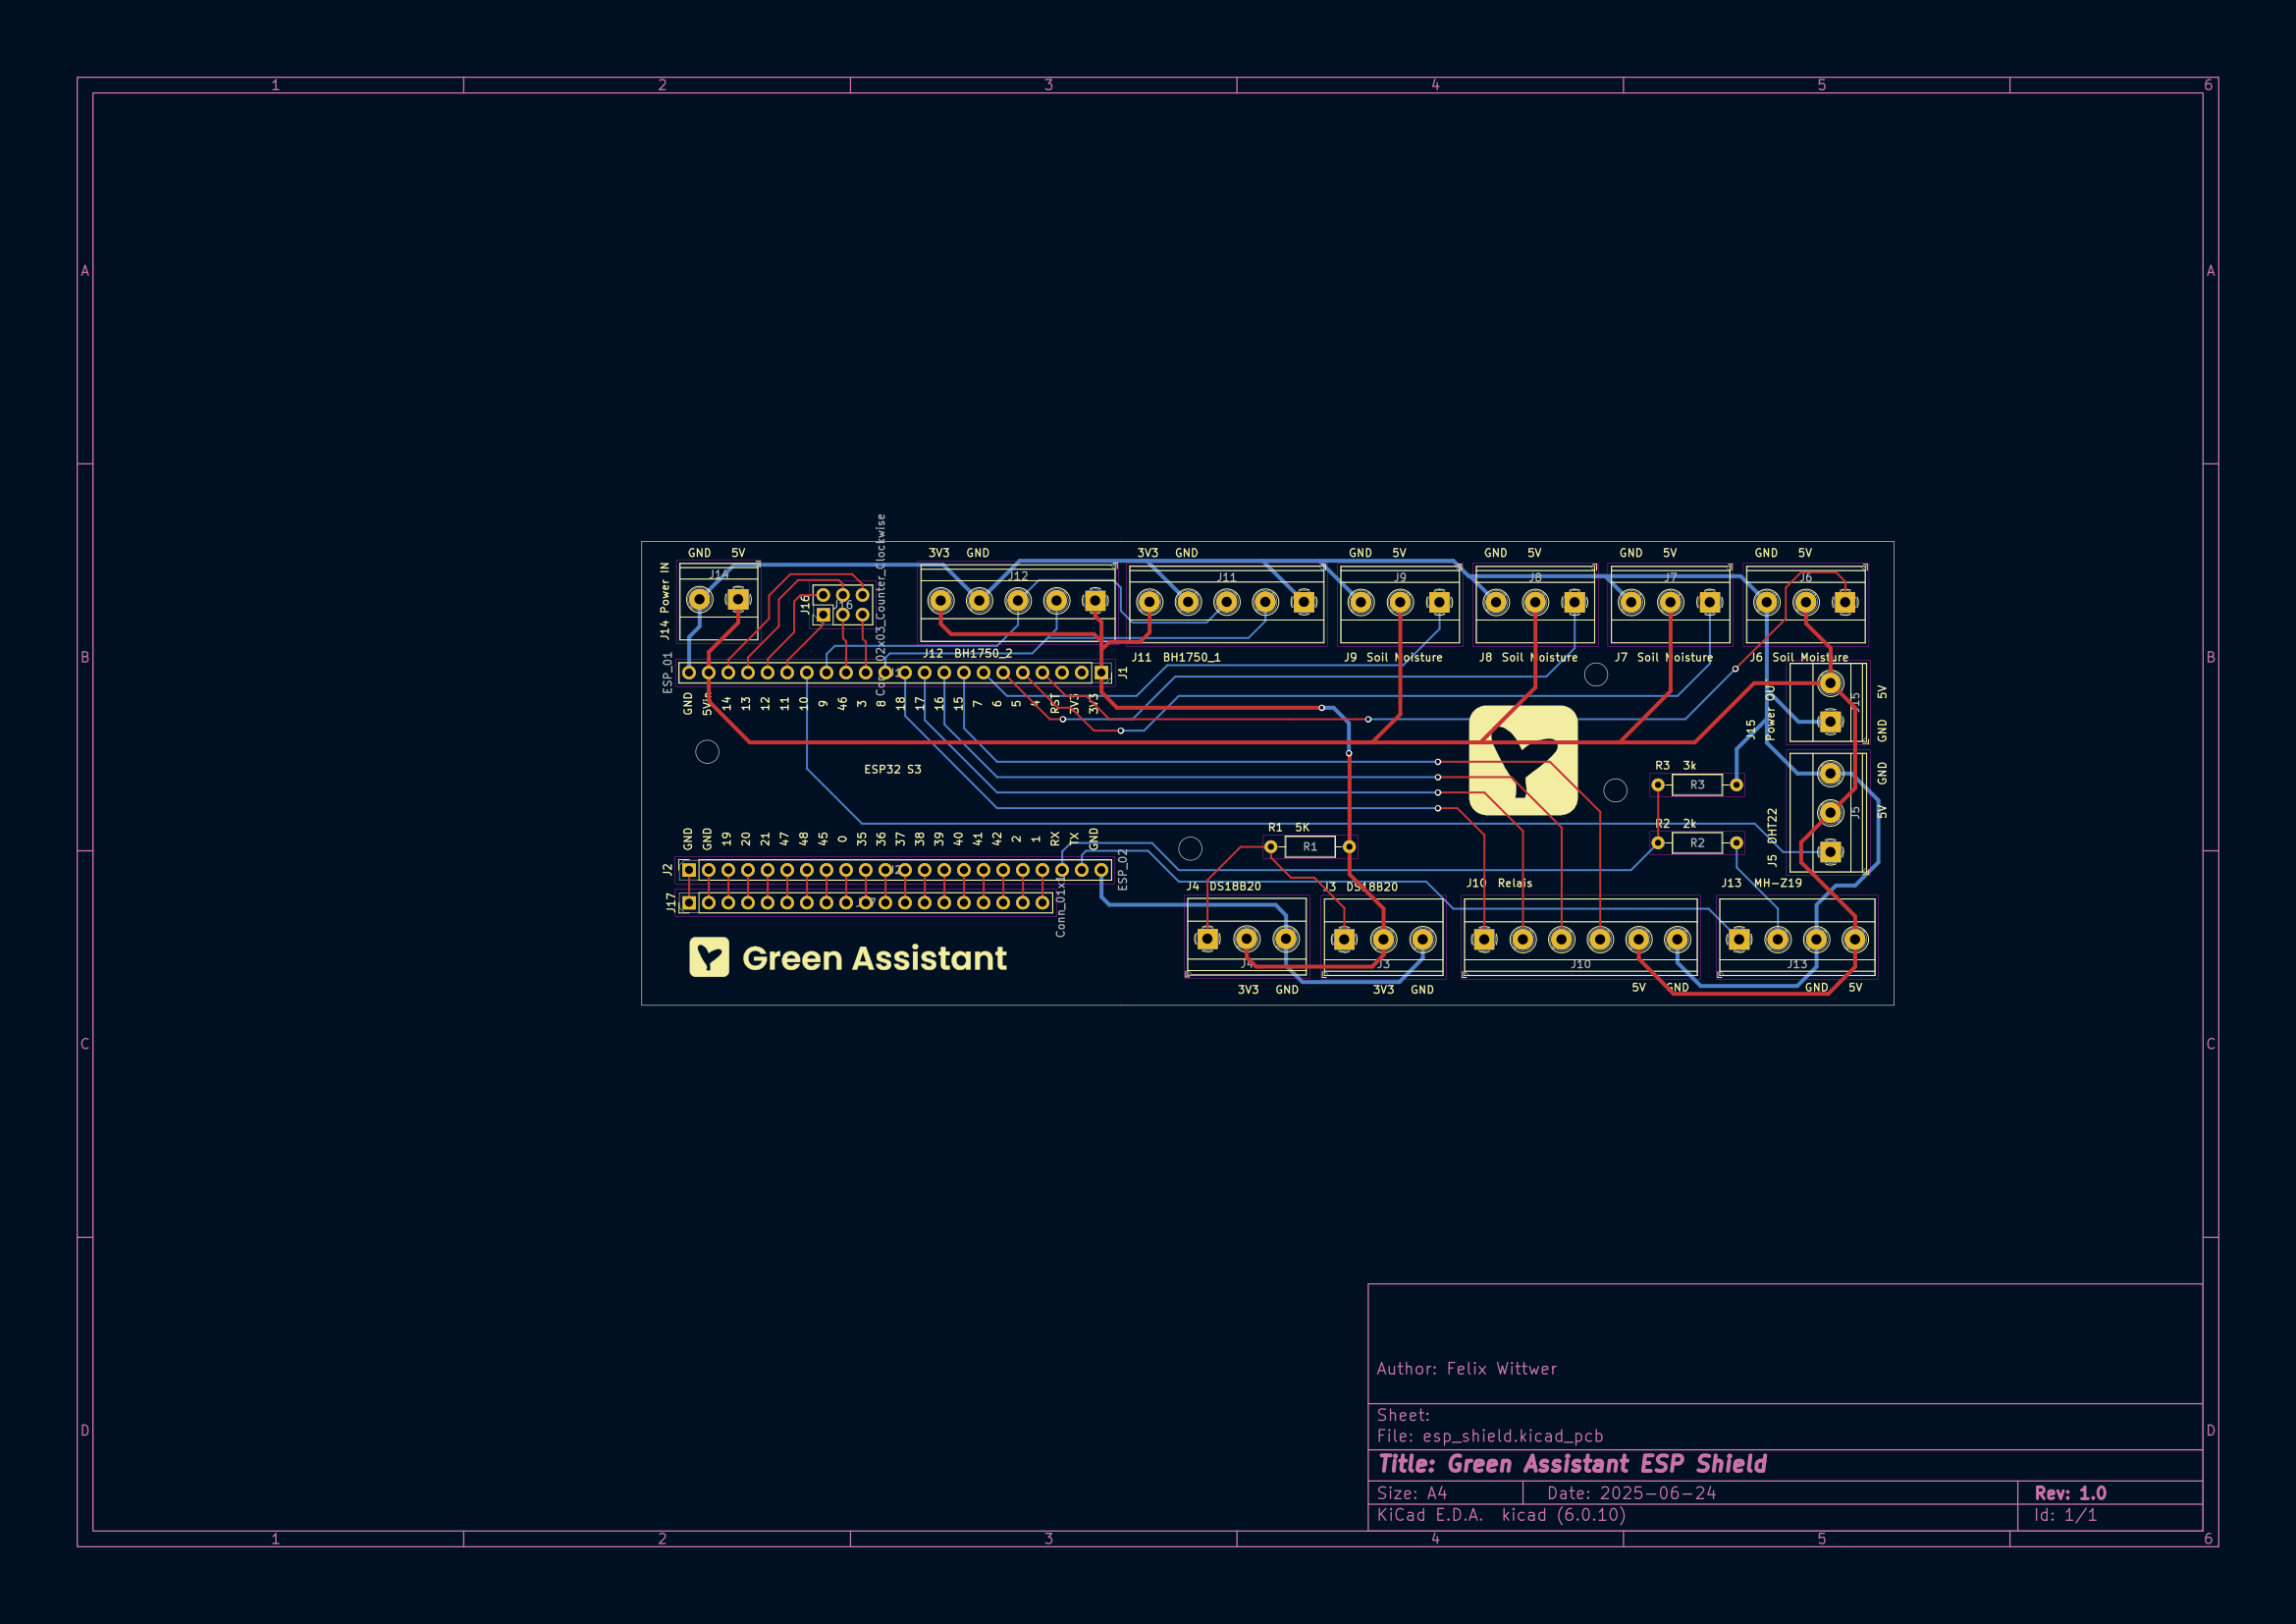
Task: Select the "J10 Relais" connector label
Action: coord(1498,883)
